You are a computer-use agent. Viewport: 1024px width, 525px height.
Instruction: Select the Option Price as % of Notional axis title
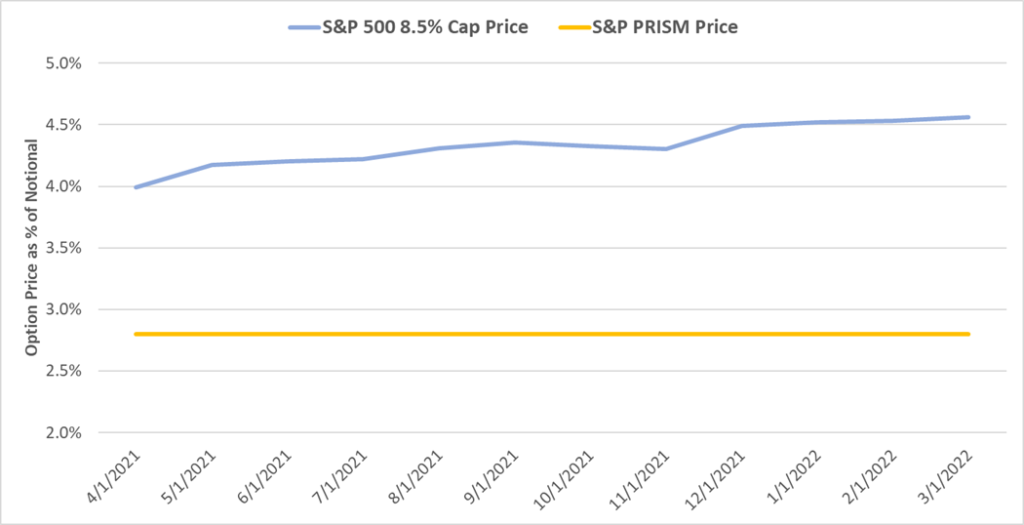coord(31,248)
